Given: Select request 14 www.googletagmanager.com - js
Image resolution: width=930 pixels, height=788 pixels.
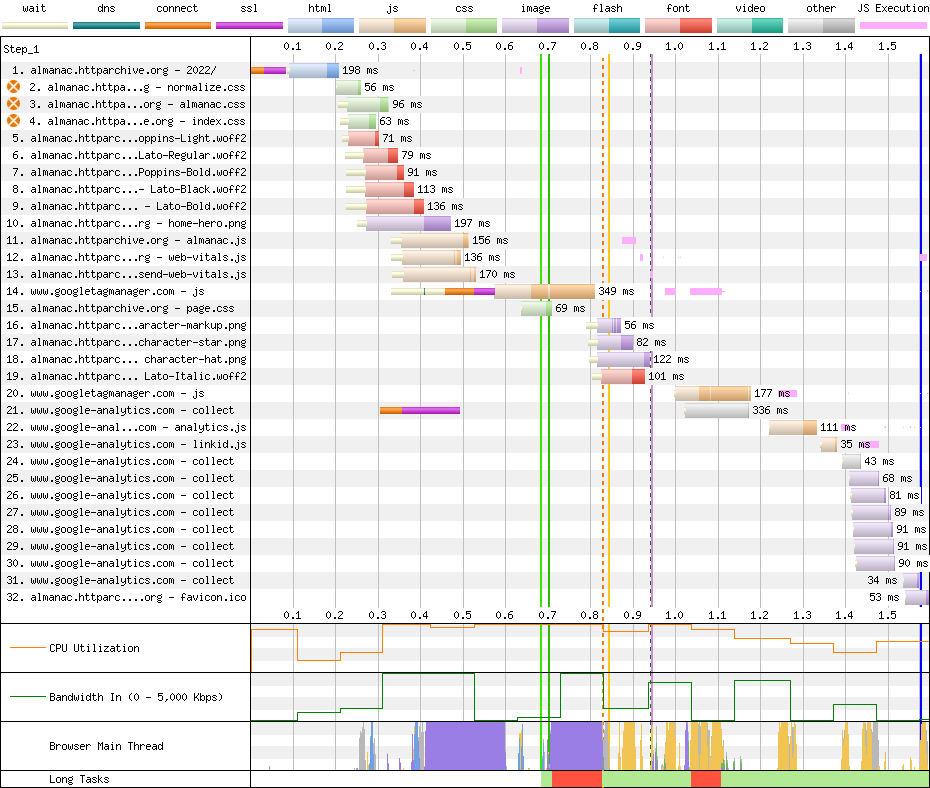Looking at the screenshot, I should [117, 291].
